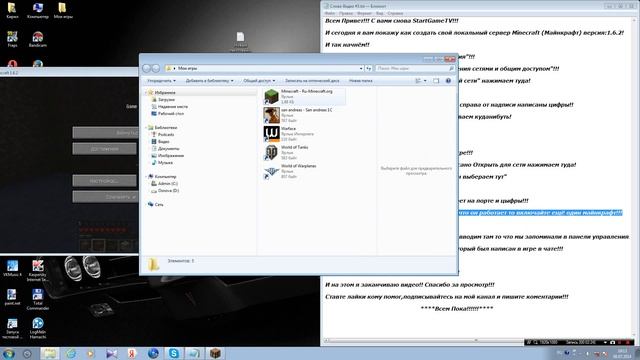This screenshot has width=640, height=360.
Task: Switch to Explorer folder taskbar button
Action: [x=49, y=353]
